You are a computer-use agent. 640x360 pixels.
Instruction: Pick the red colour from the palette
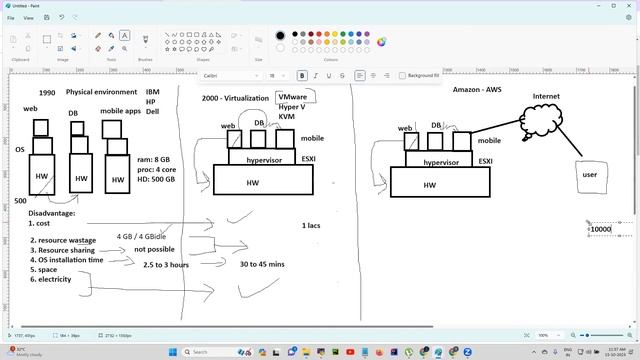(x=319, y=34)
